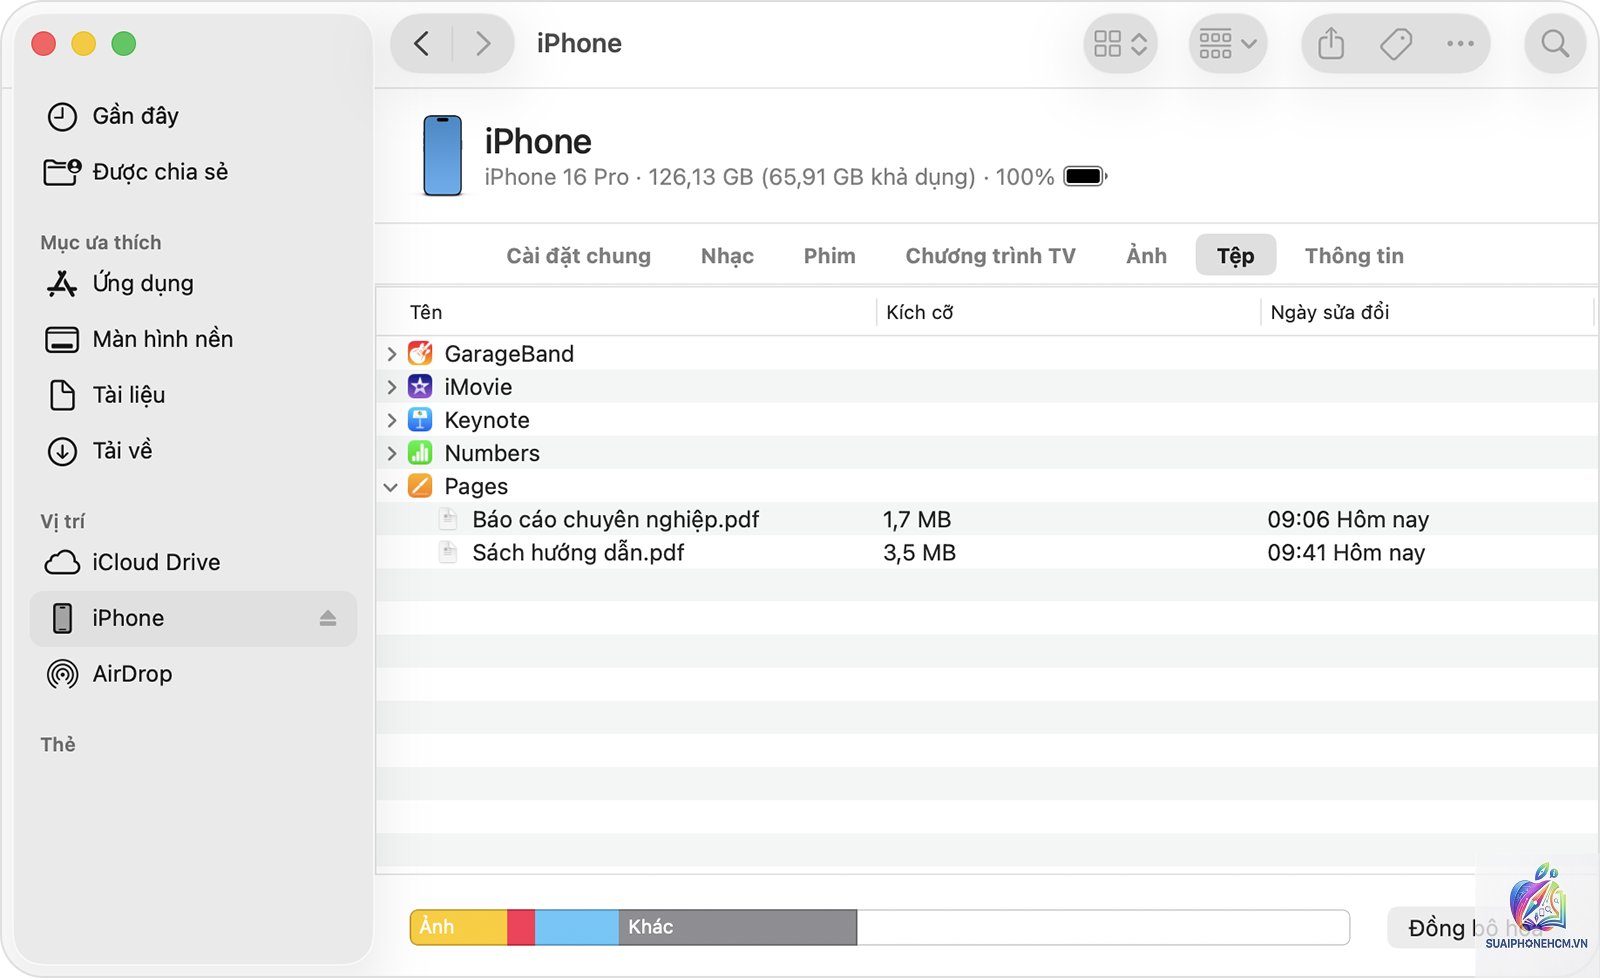Select the Numbers app icon
Screen dimensions: 1600x978
point(421,453)
